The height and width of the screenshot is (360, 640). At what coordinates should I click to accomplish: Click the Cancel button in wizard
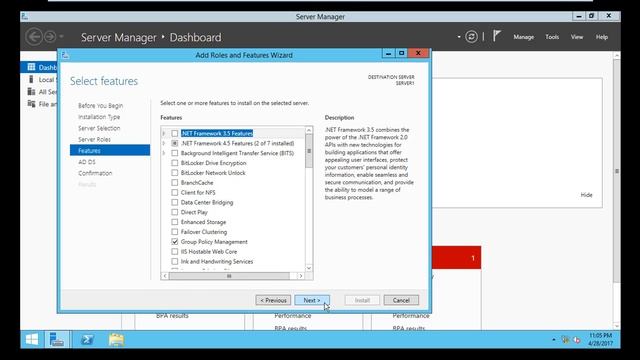(401, 300)
